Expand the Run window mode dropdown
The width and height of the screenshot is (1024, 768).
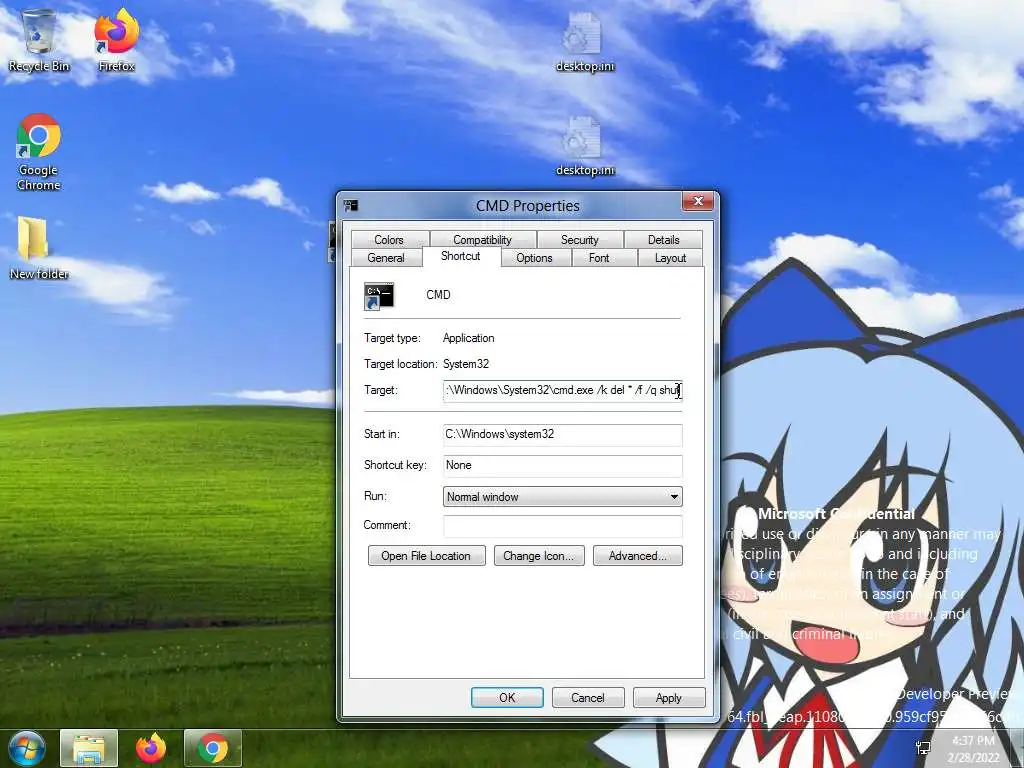[x=562, y=497]
